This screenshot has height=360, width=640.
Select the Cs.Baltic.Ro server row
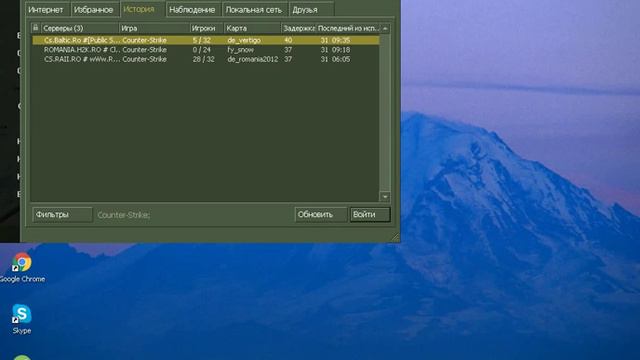pos(206,40)
